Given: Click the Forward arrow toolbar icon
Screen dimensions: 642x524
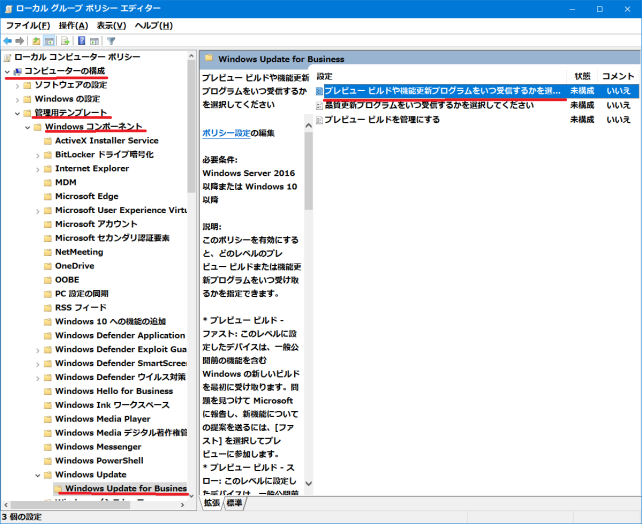Looking at the screenshot, I should click(19, 41).
